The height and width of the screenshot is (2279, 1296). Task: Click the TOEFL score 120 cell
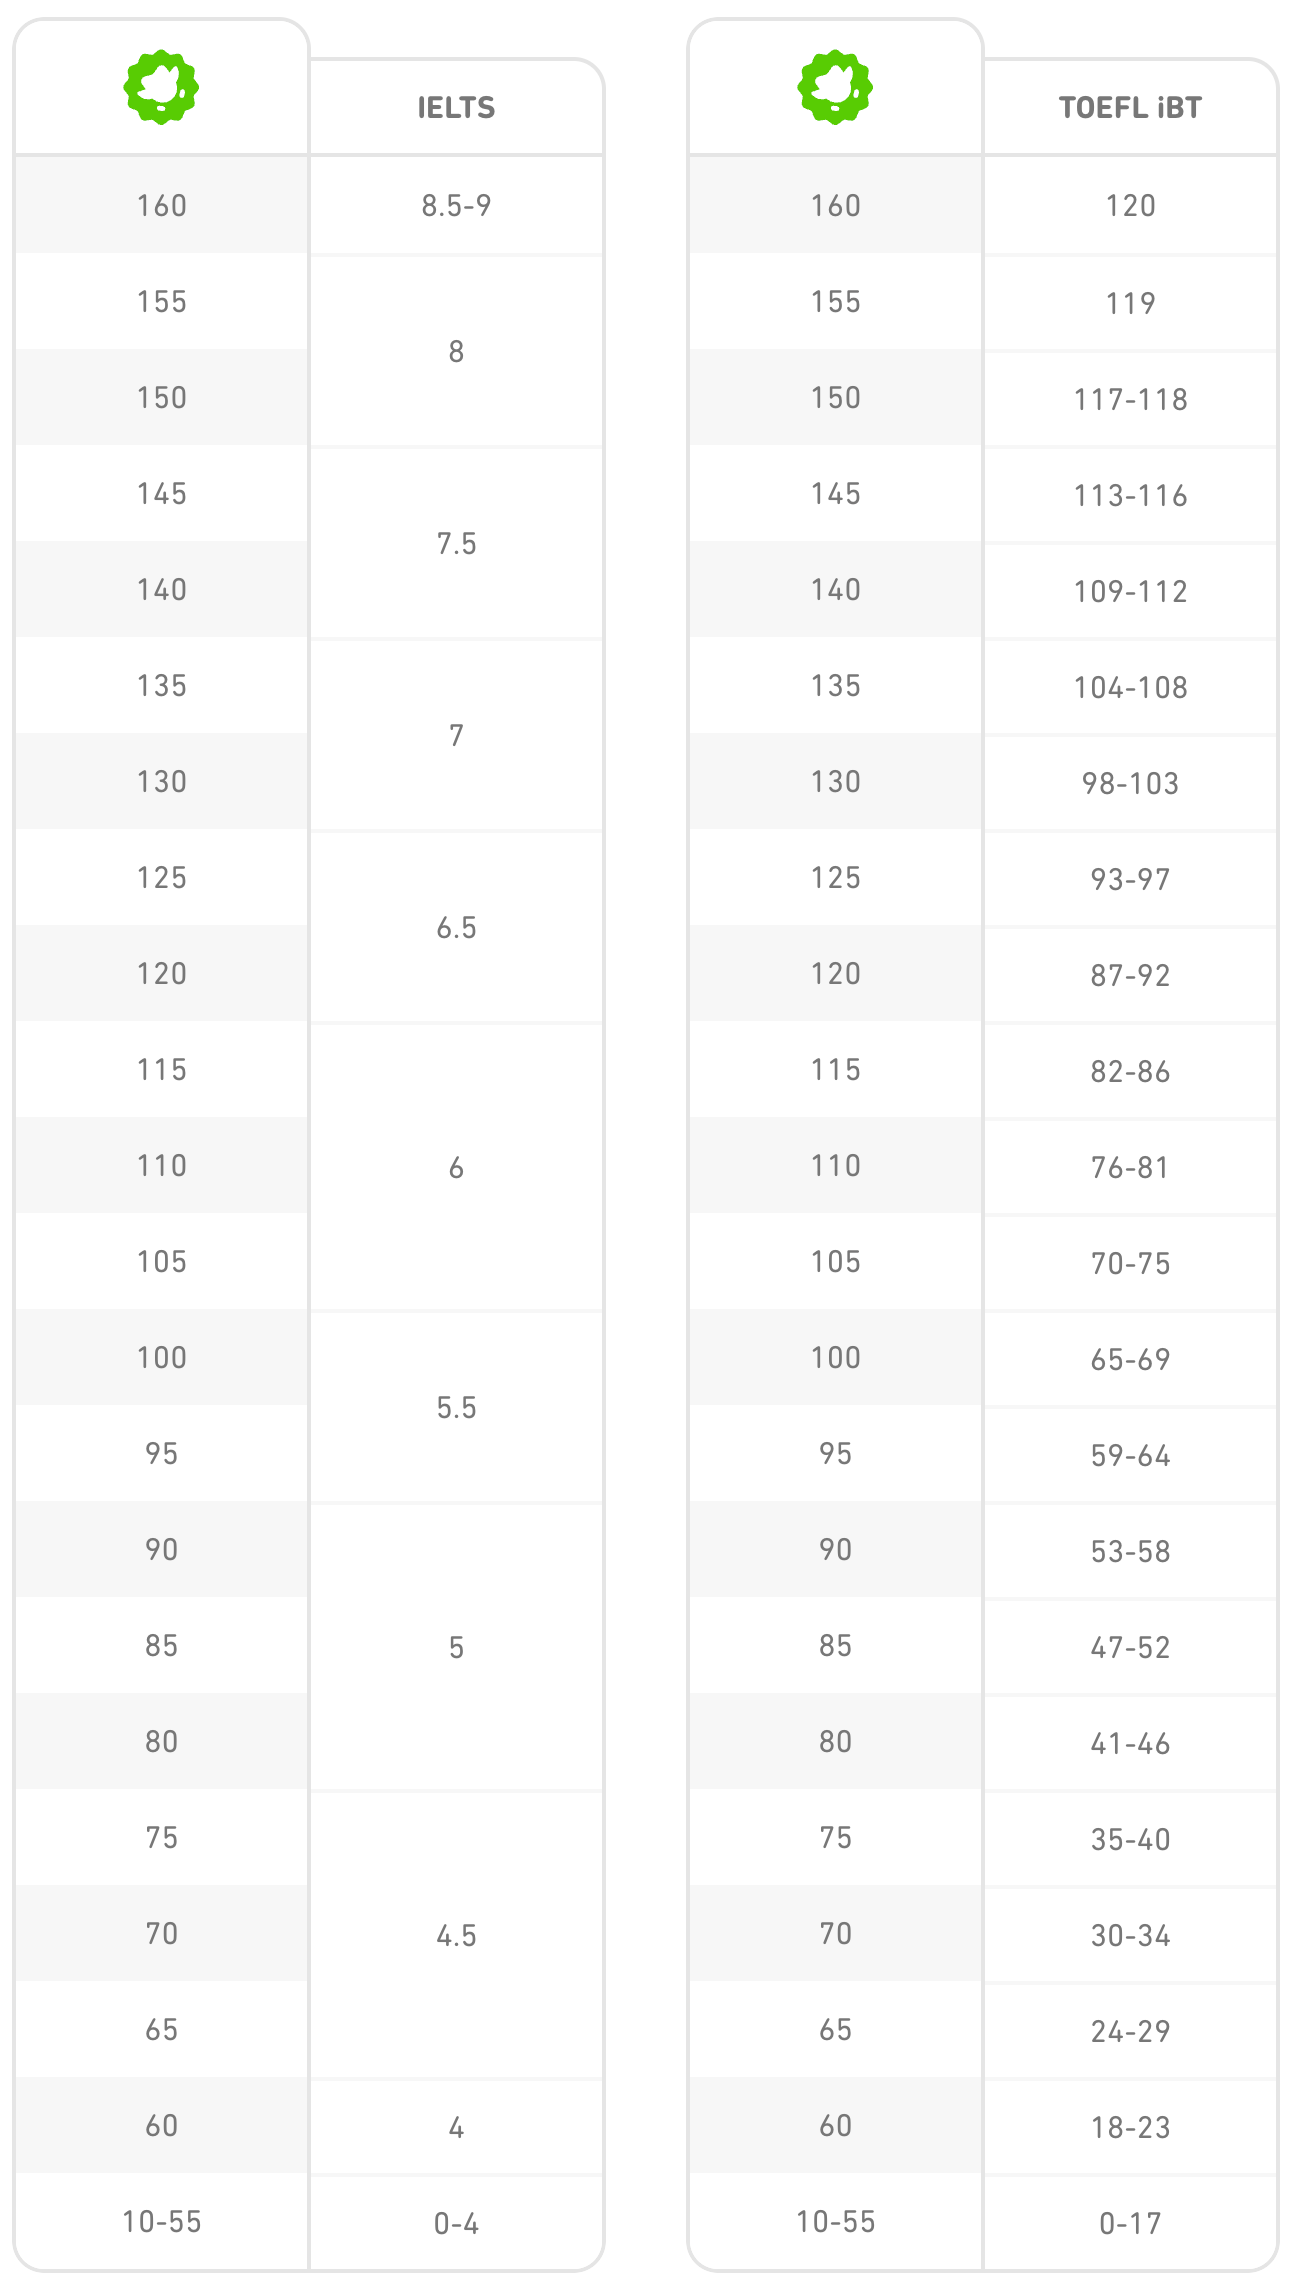click(1130, 206)
